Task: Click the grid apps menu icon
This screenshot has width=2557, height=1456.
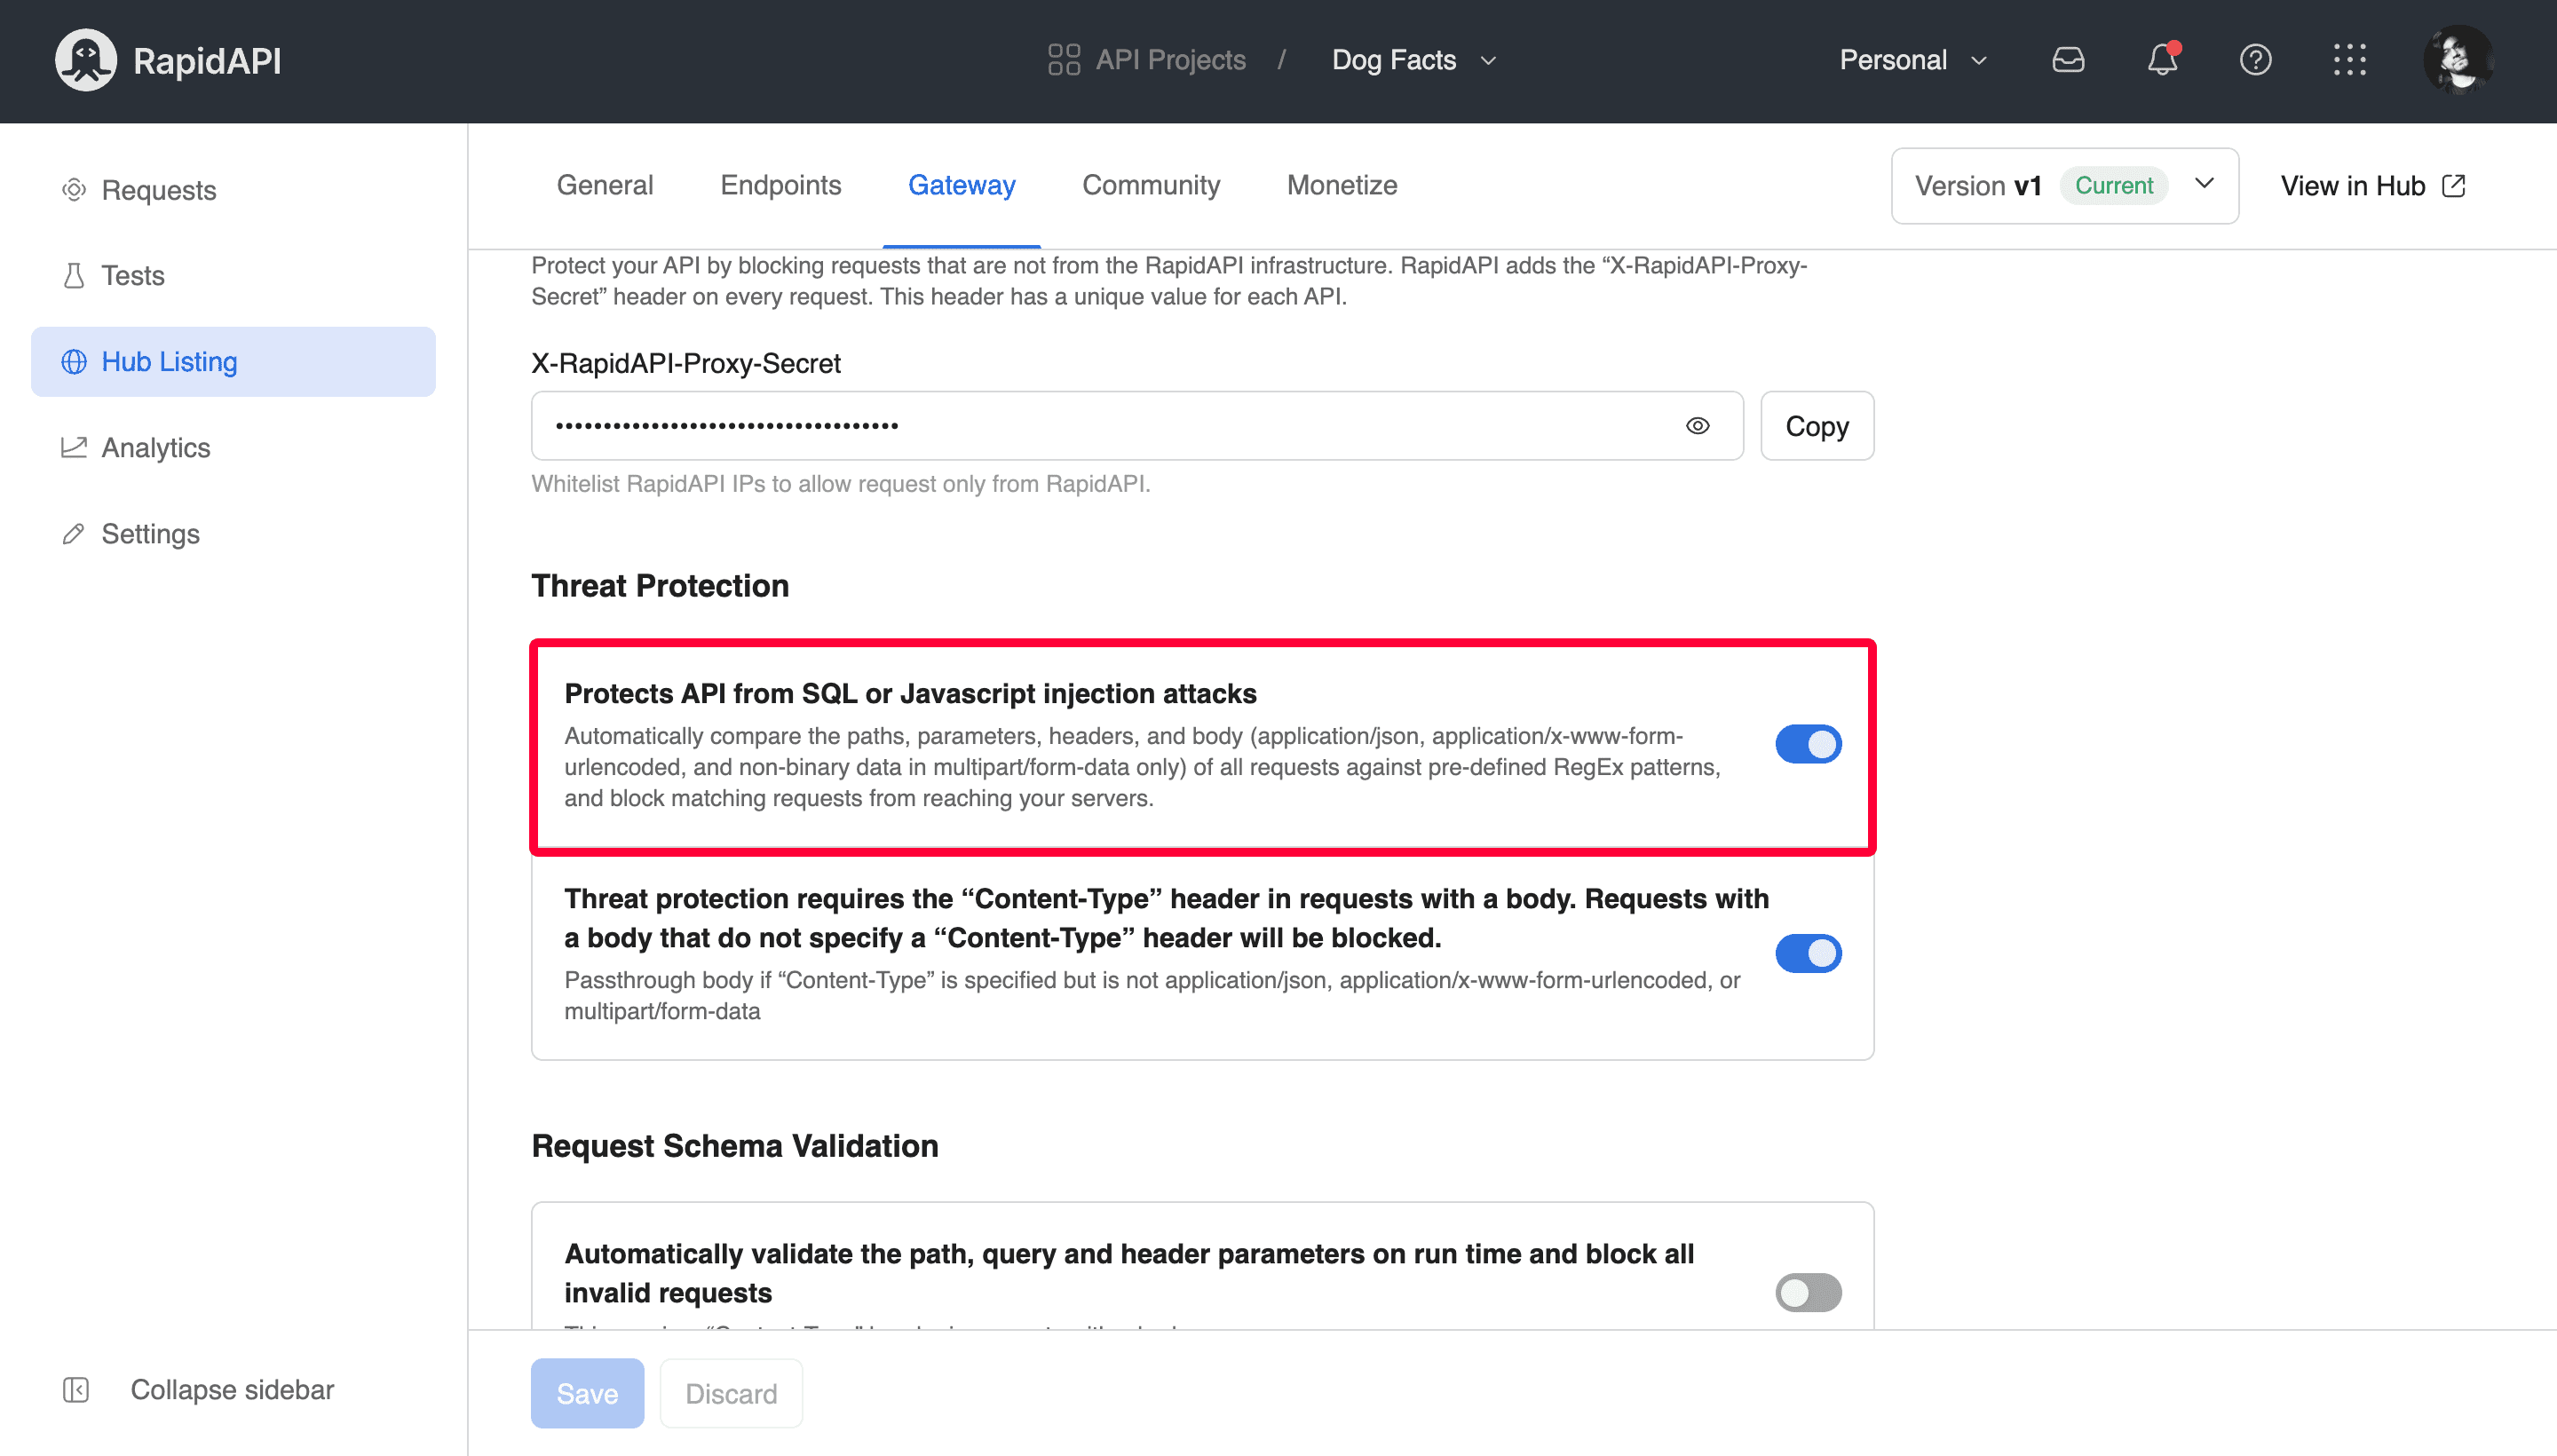Action: tap(2348, 59)
